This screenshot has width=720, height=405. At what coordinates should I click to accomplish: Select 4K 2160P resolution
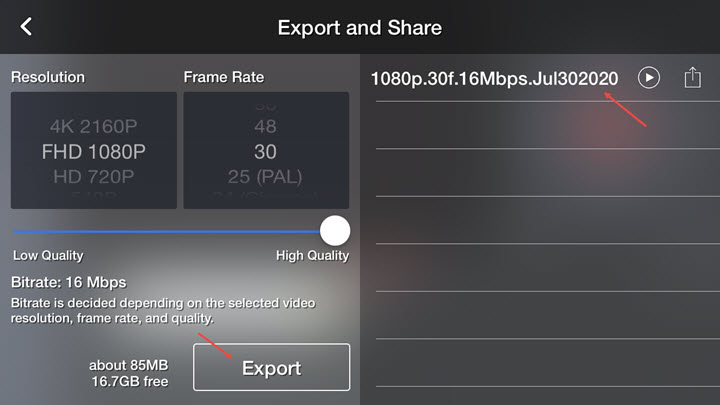94,126
